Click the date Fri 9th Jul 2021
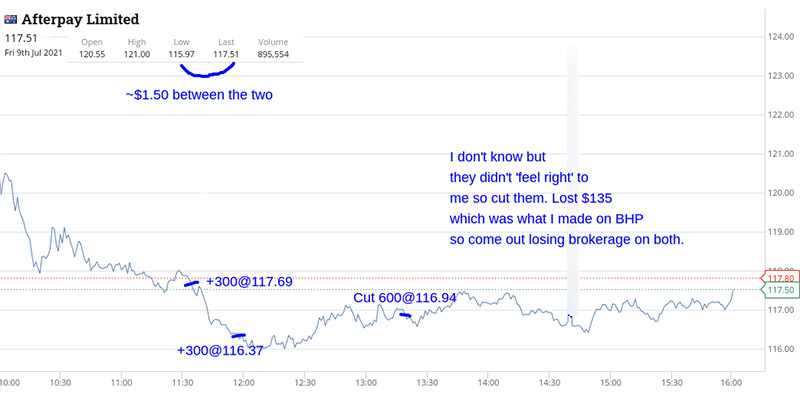Screen dimensions: 800x400 tap(34, 53)
